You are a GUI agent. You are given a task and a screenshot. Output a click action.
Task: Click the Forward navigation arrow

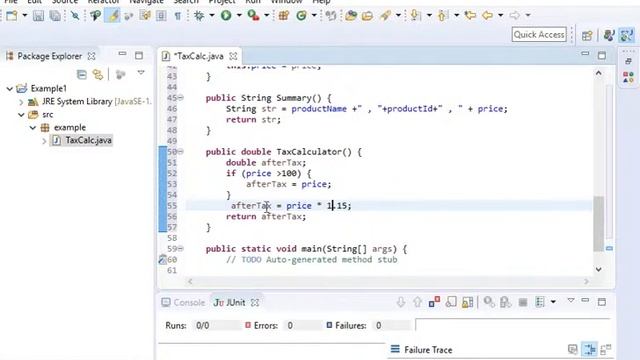(x=515, y=16)
